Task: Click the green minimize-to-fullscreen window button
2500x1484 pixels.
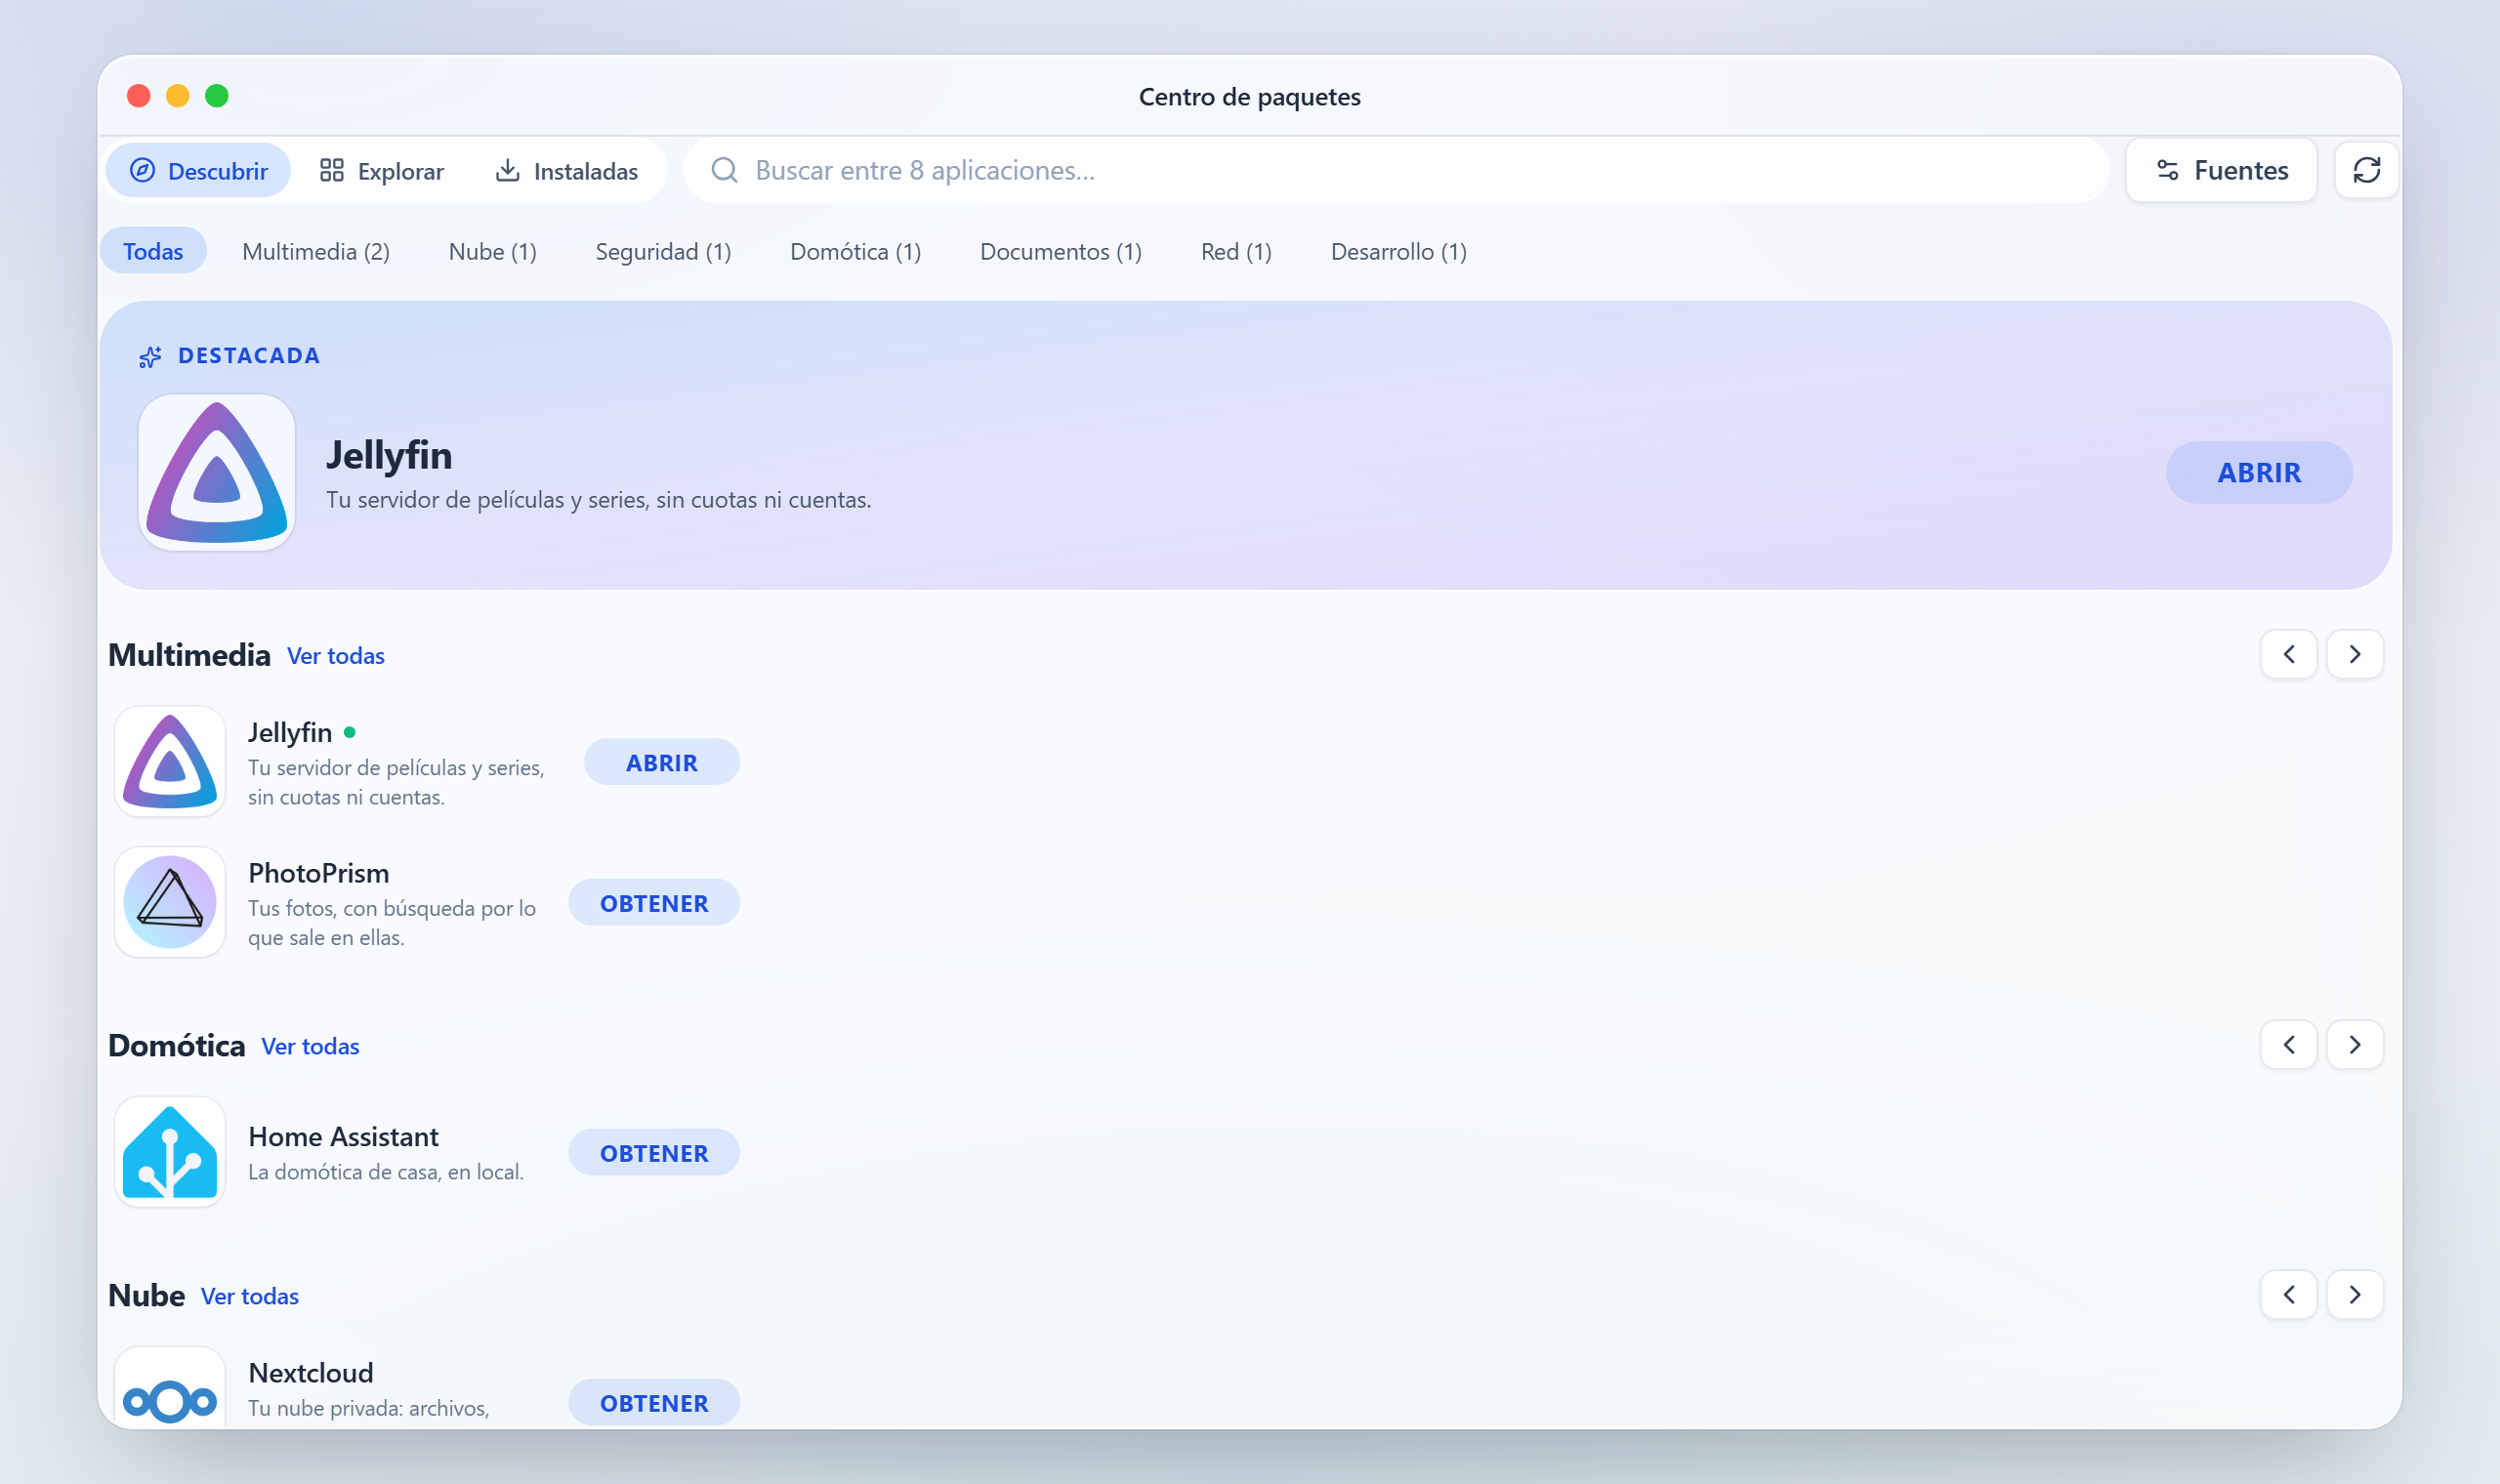Action: [x=217, y=96]
